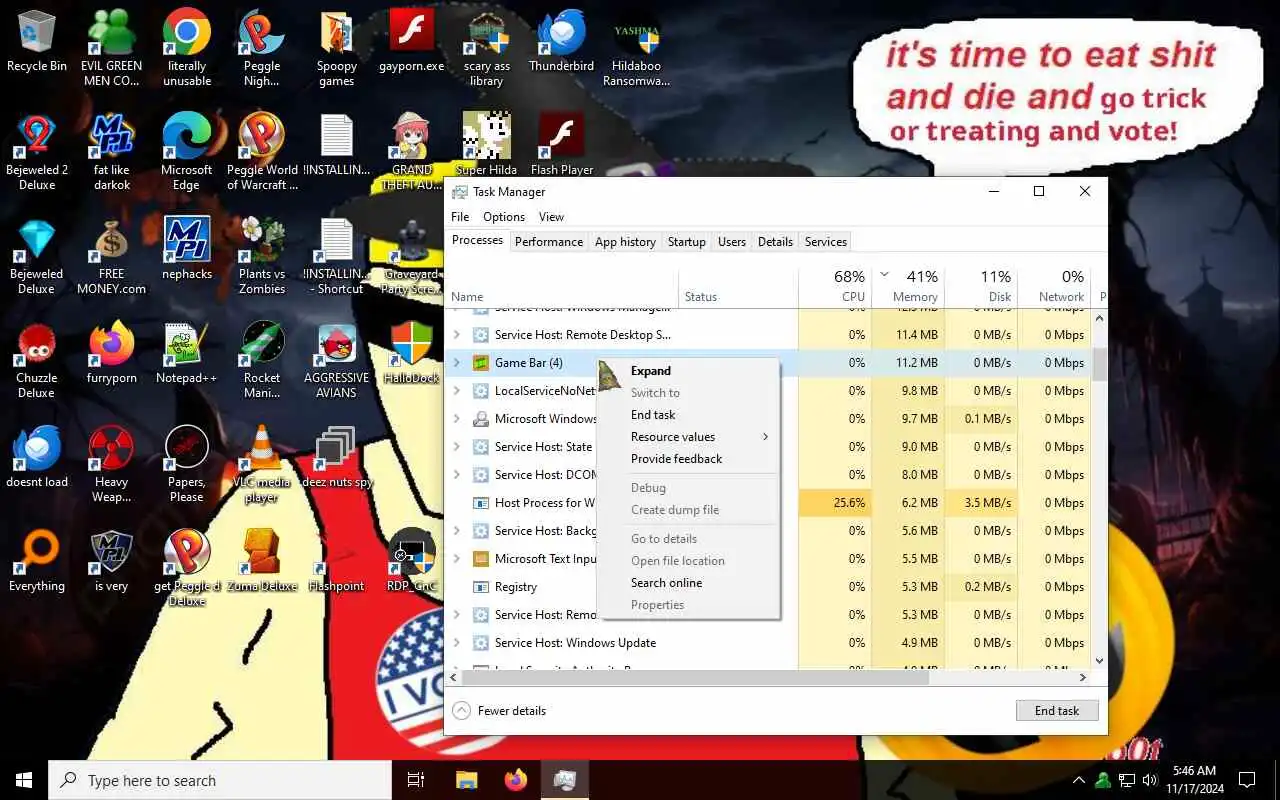Open the AGGRESSIVE AVIANS desktop icon

pyautogui.click(x=337, y=360)
